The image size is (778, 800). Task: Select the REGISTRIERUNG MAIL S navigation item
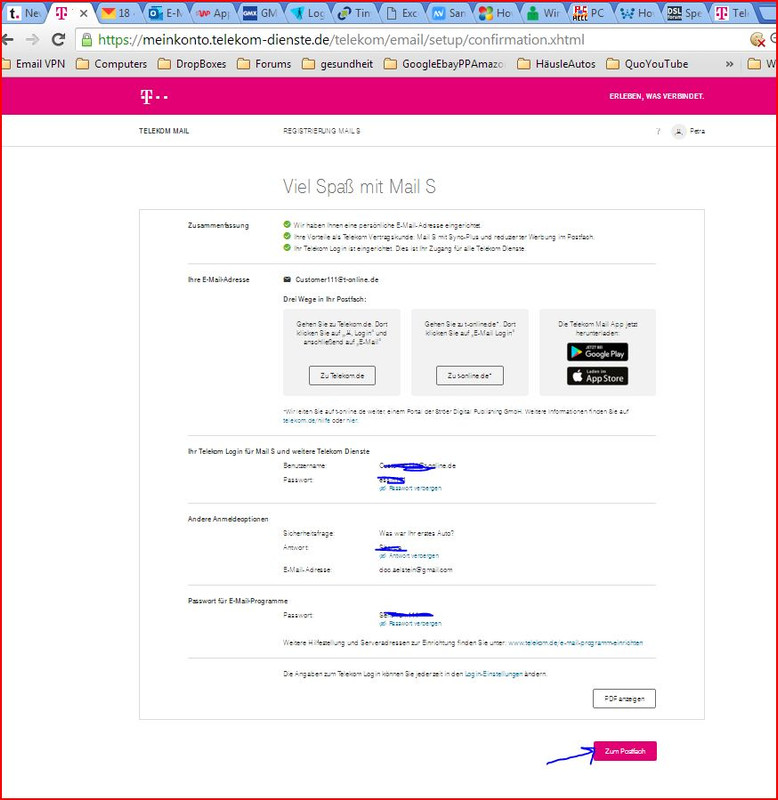tap(322, 131)
